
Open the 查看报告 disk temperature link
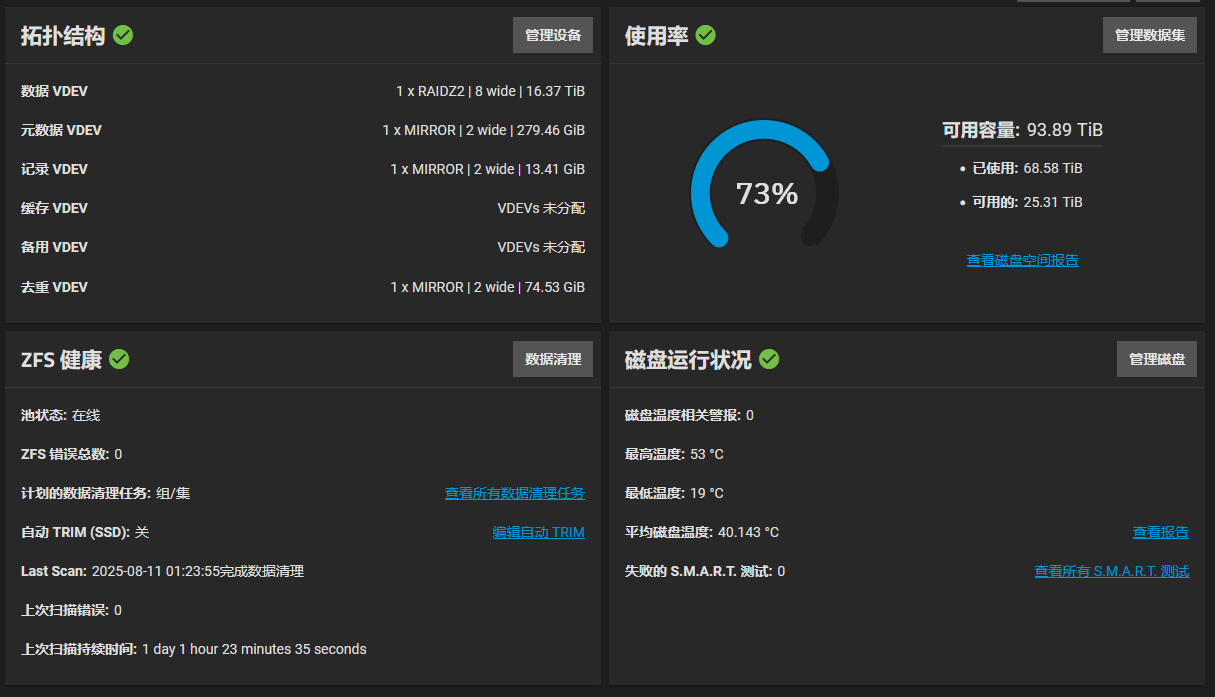tap(1160, 532)
